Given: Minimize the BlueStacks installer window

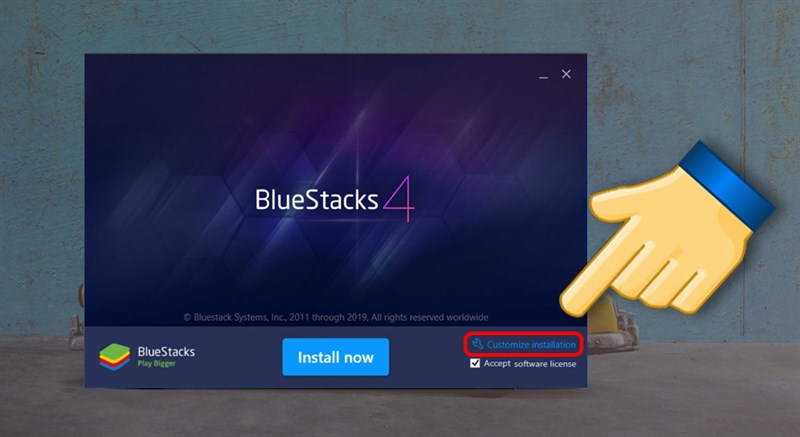Looking at the screenshot, I should tap(543, 75).
